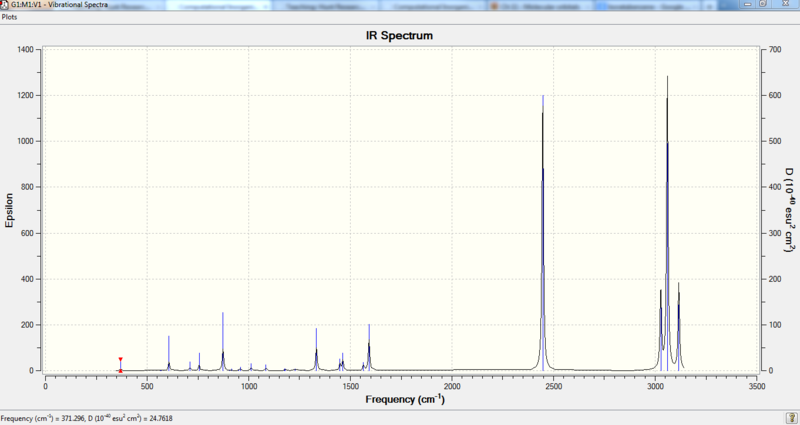Click the Frequency (cm-1) axis label
This screenshot has width=800, height=425.
[405, 399]
